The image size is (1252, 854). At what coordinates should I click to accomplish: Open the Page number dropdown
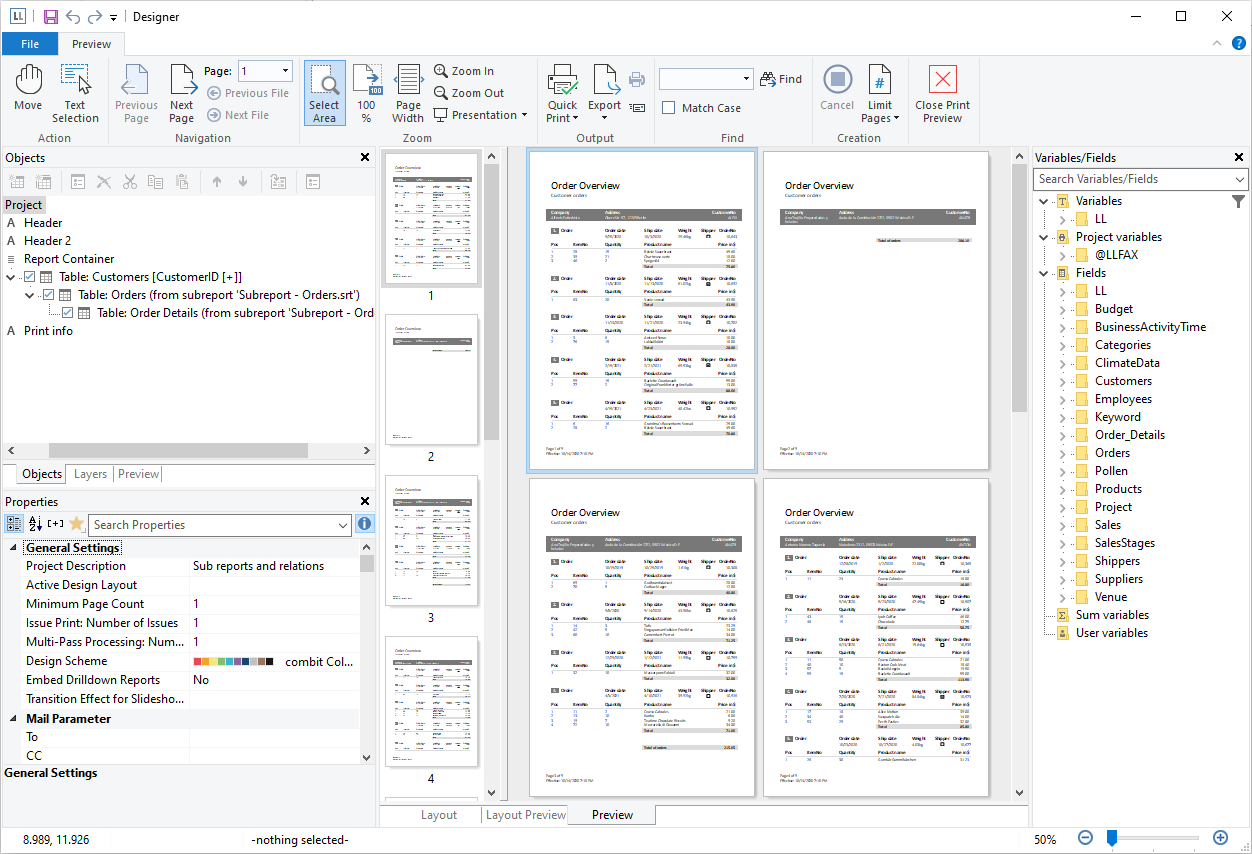pyautogui.click(x=285, y=71)
